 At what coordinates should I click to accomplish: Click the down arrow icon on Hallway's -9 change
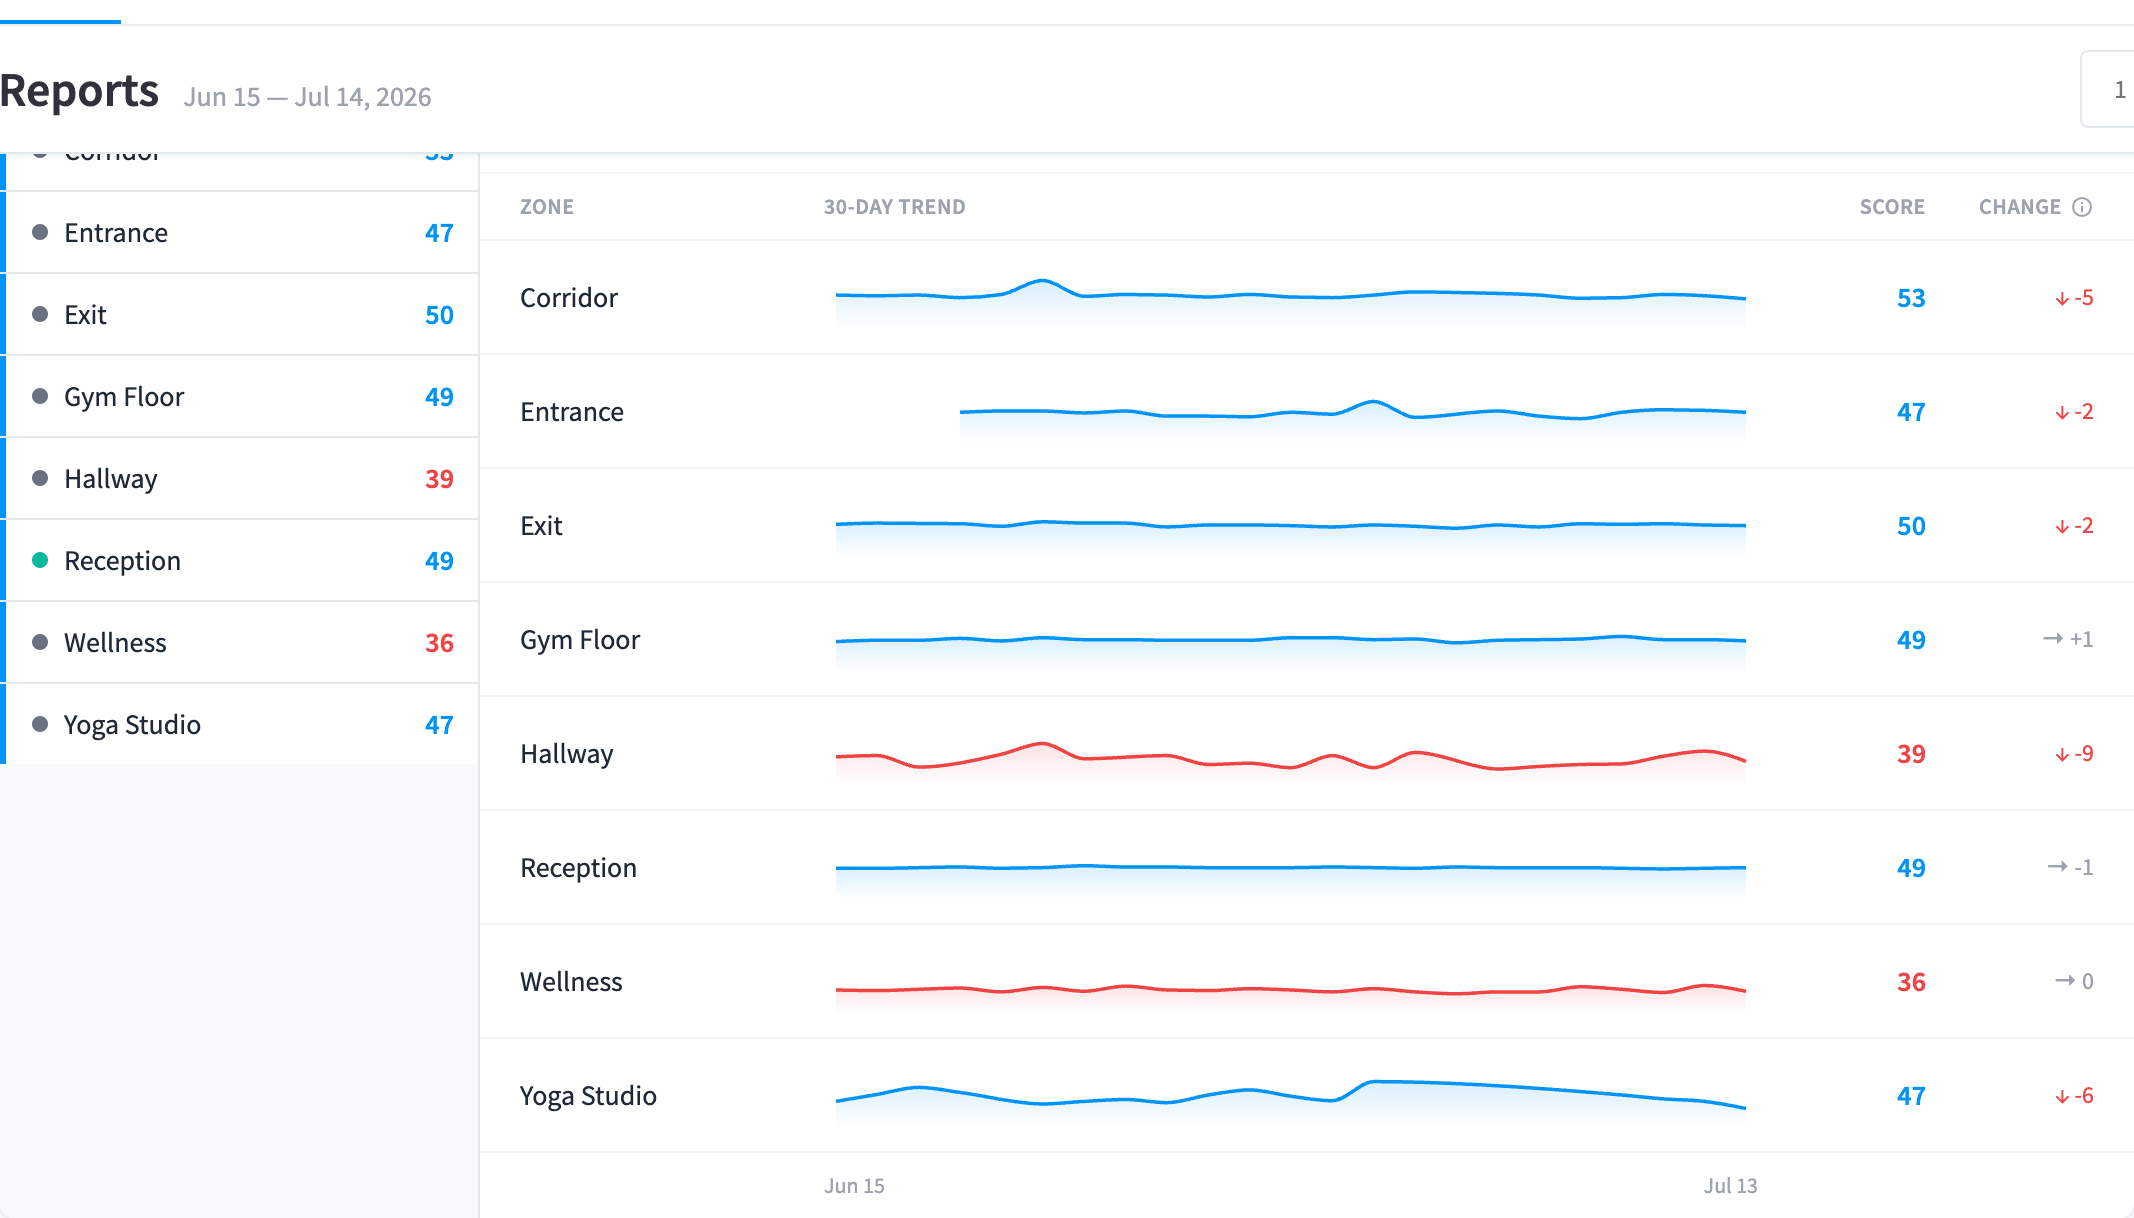point(2062,754)
